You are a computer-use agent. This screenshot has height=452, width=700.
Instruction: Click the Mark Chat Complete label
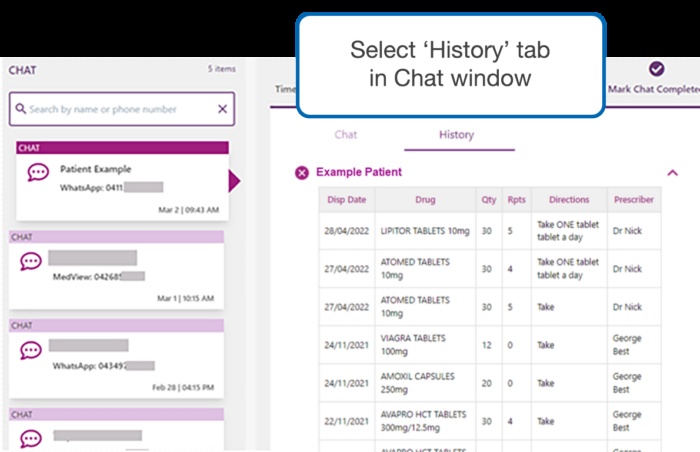(x=654, y=89)
